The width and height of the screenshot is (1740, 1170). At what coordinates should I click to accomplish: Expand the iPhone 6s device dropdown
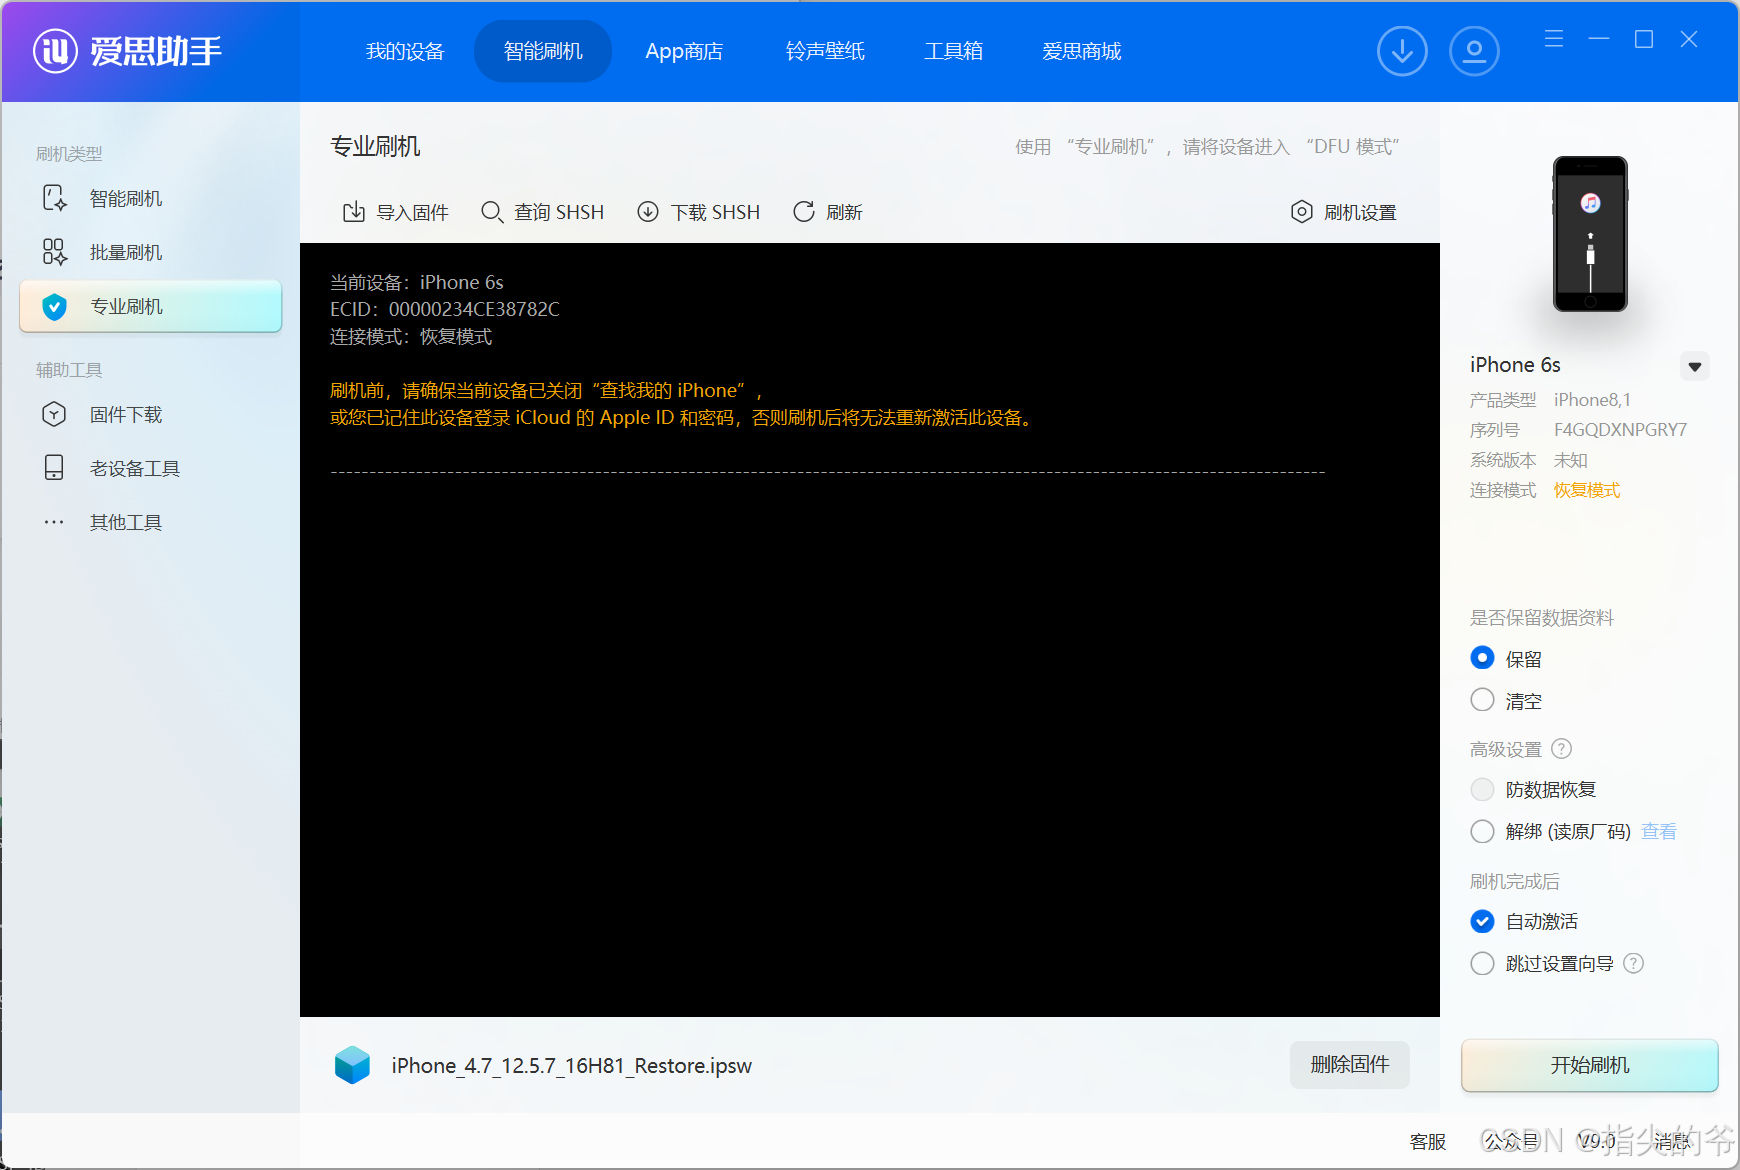1694,366
